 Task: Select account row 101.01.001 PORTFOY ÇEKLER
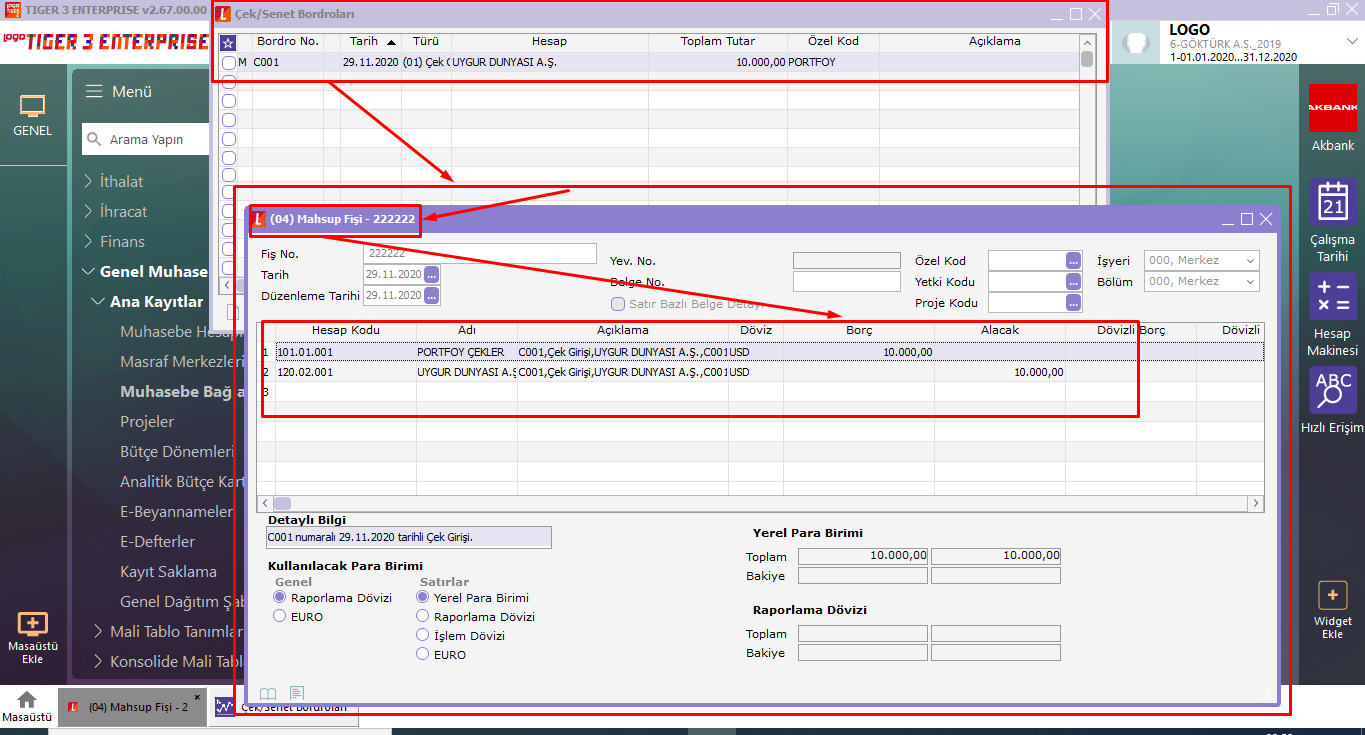point(762,352)
